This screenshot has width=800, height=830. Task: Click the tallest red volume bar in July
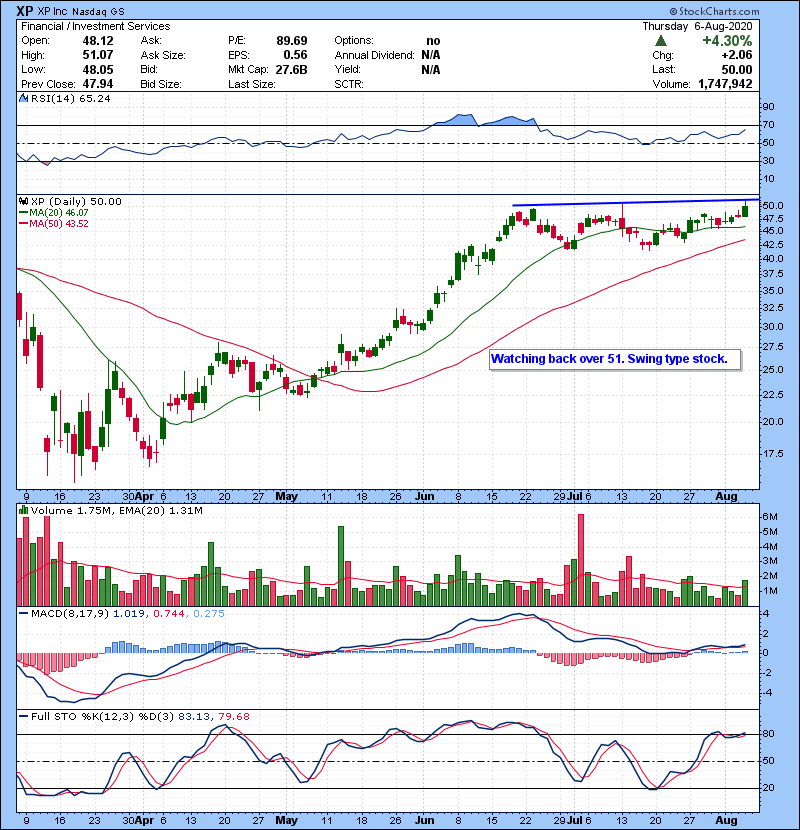581,560
